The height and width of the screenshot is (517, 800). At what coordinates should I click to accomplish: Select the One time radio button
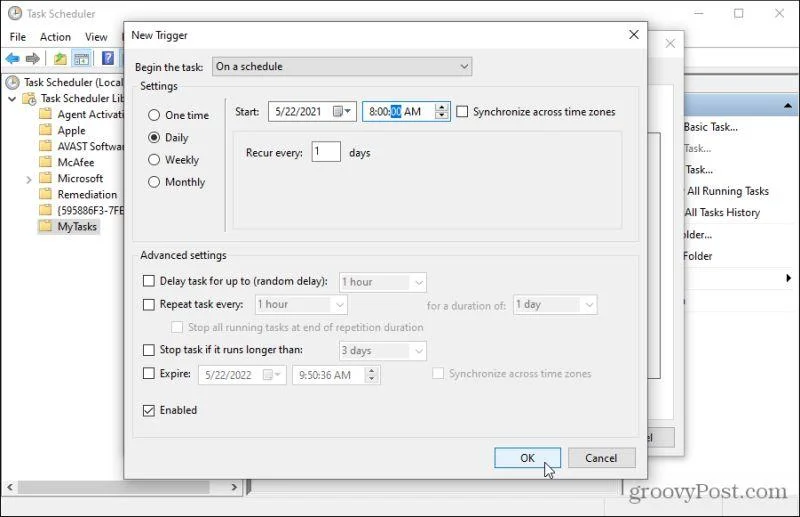[x=154, y=115]
